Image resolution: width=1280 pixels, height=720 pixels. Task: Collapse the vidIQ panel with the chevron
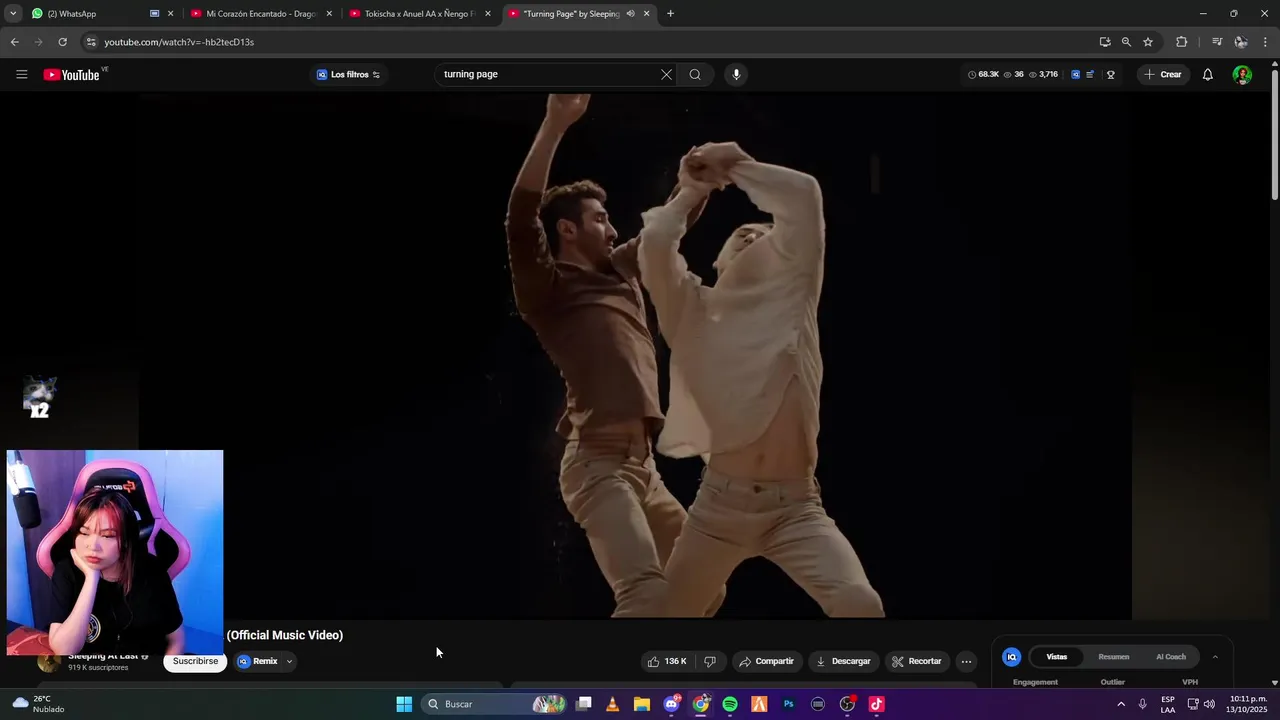point(1215,657)
